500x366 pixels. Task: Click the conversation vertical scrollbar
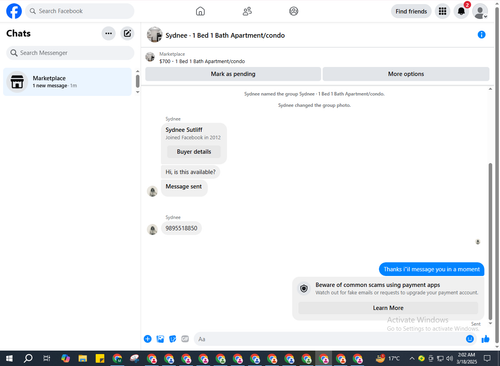click(490, 241)
